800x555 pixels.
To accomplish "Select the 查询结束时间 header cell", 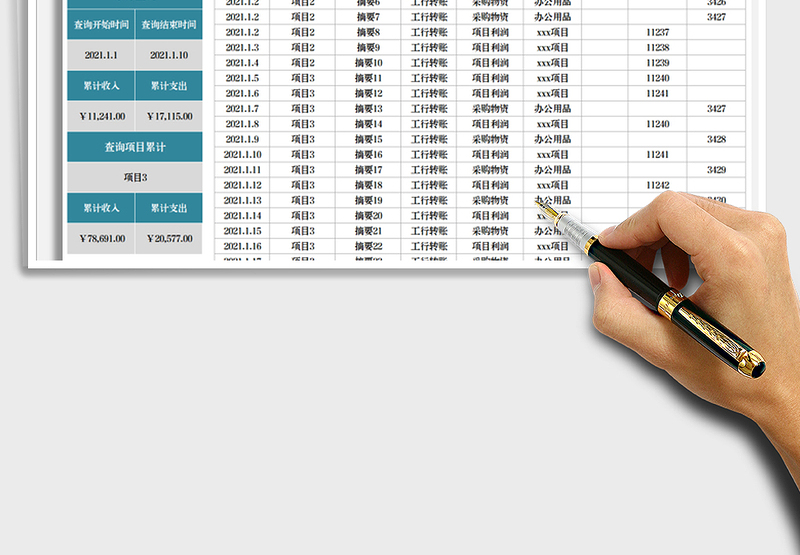I will pyautogui.click(x=169, y=24).
